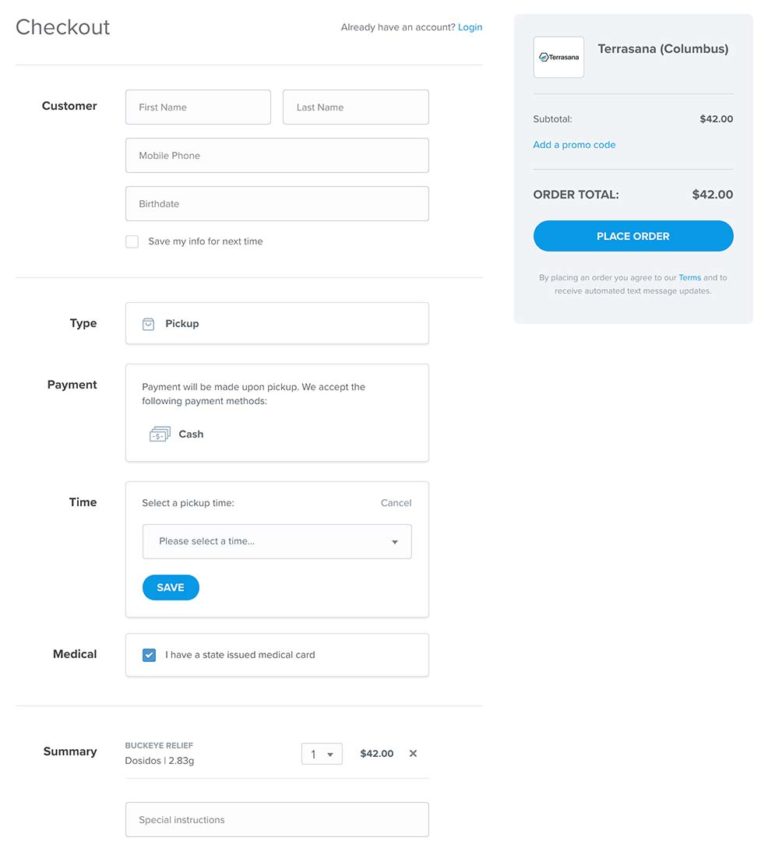
Task: Click the Birthdate field
Action: pos(276,204)
